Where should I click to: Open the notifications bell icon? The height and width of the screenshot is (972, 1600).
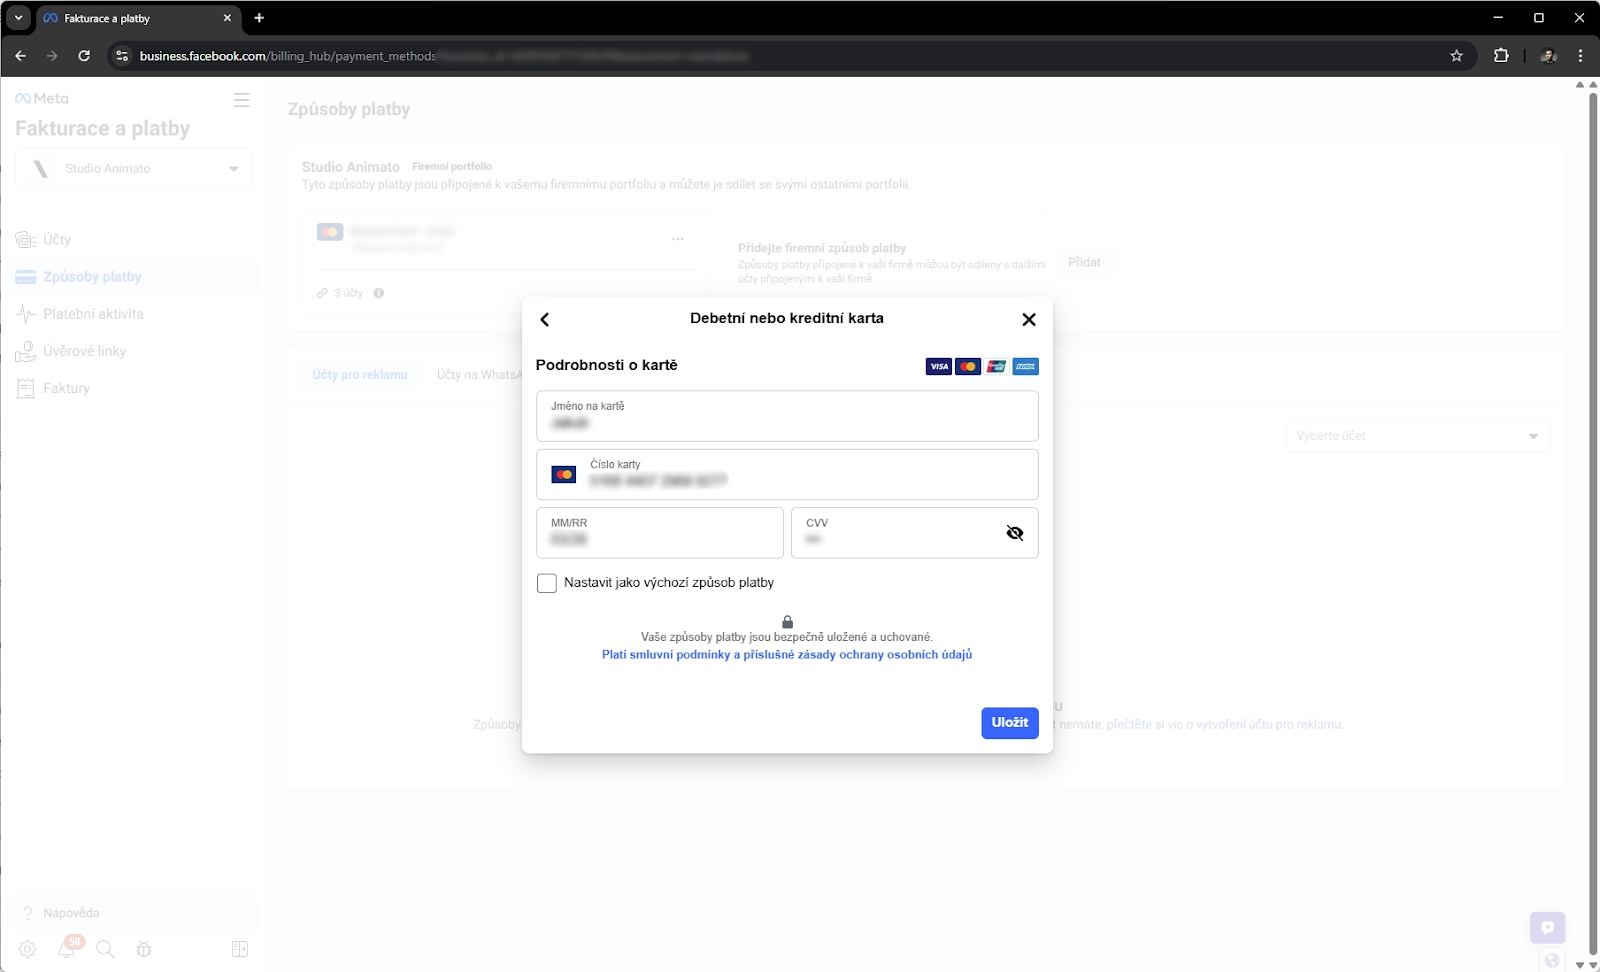tap(67, 949)
